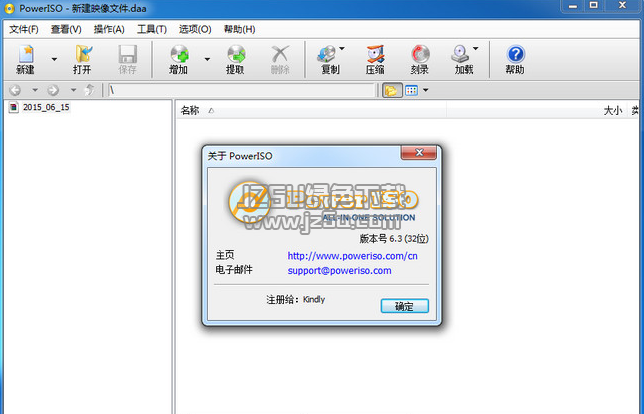Click the 确定 button in About dialog
The image size is (644, 414).
click(405, 306)
